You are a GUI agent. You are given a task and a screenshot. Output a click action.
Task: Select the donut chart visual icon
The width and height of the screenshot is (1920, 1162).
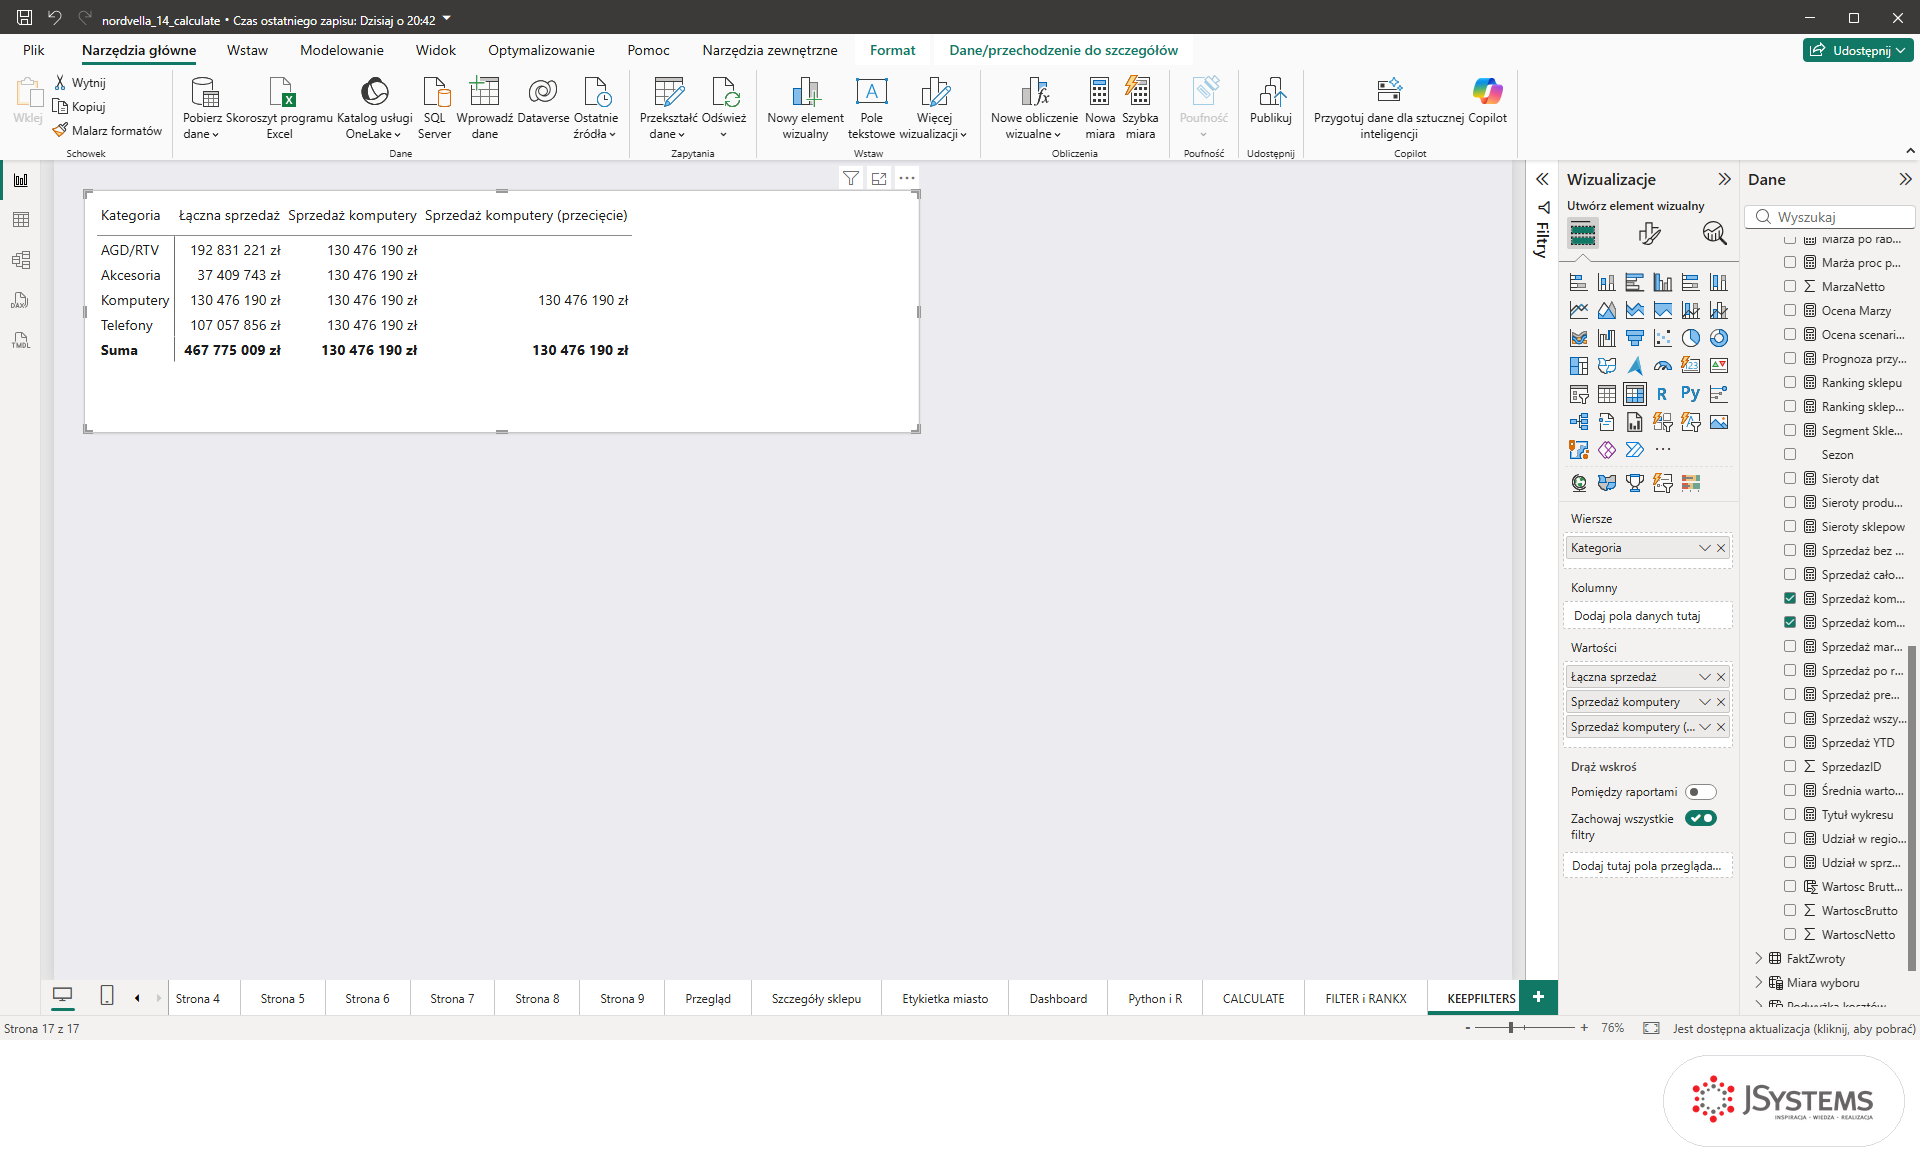pos(1718,338)
